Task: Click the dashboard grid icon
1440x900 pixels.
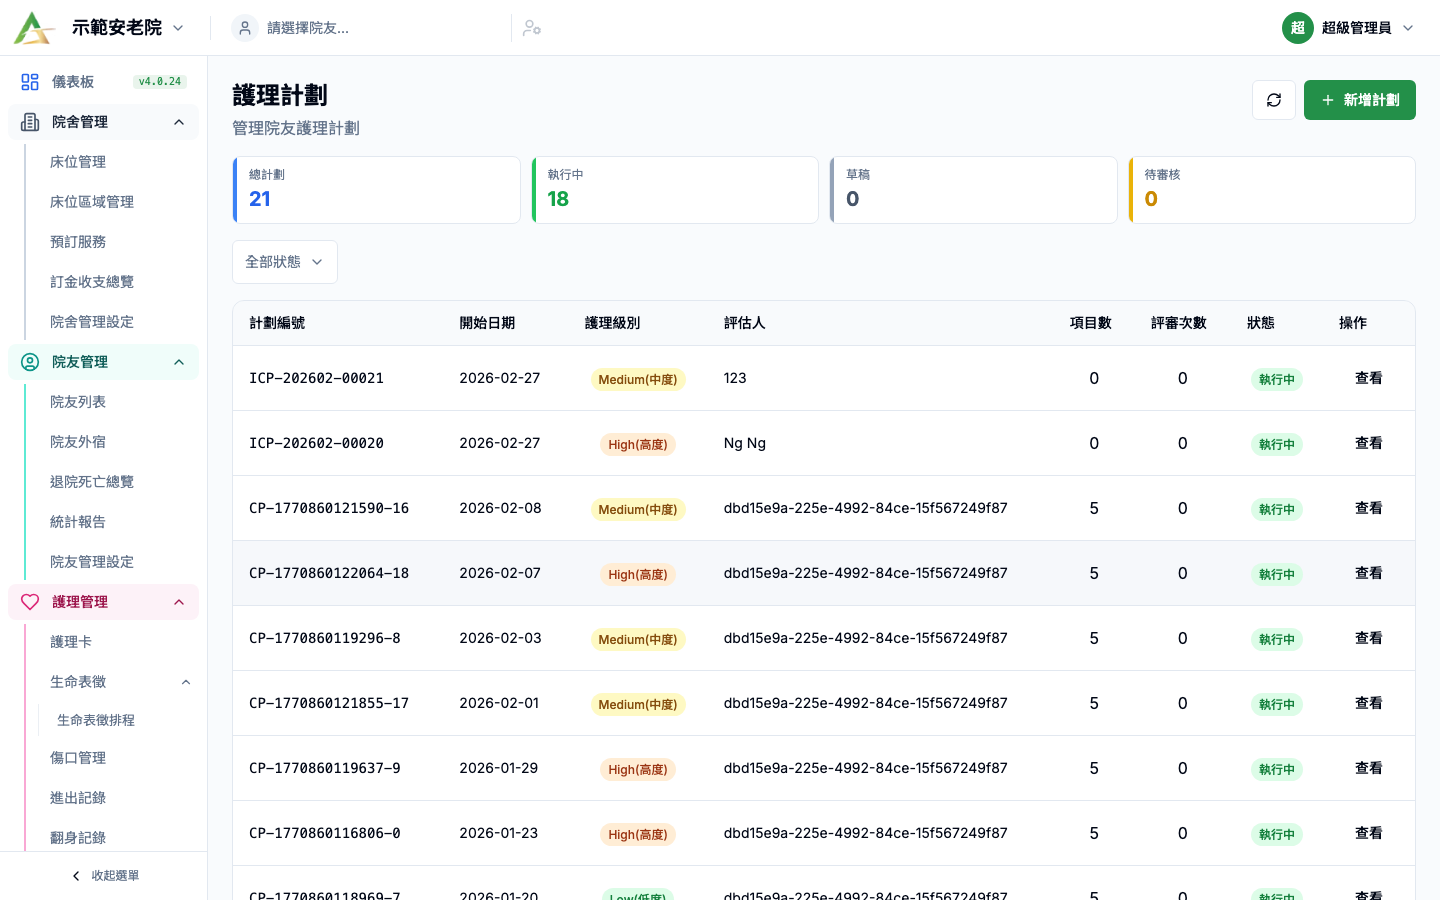Action: click(x=30, y=82)
